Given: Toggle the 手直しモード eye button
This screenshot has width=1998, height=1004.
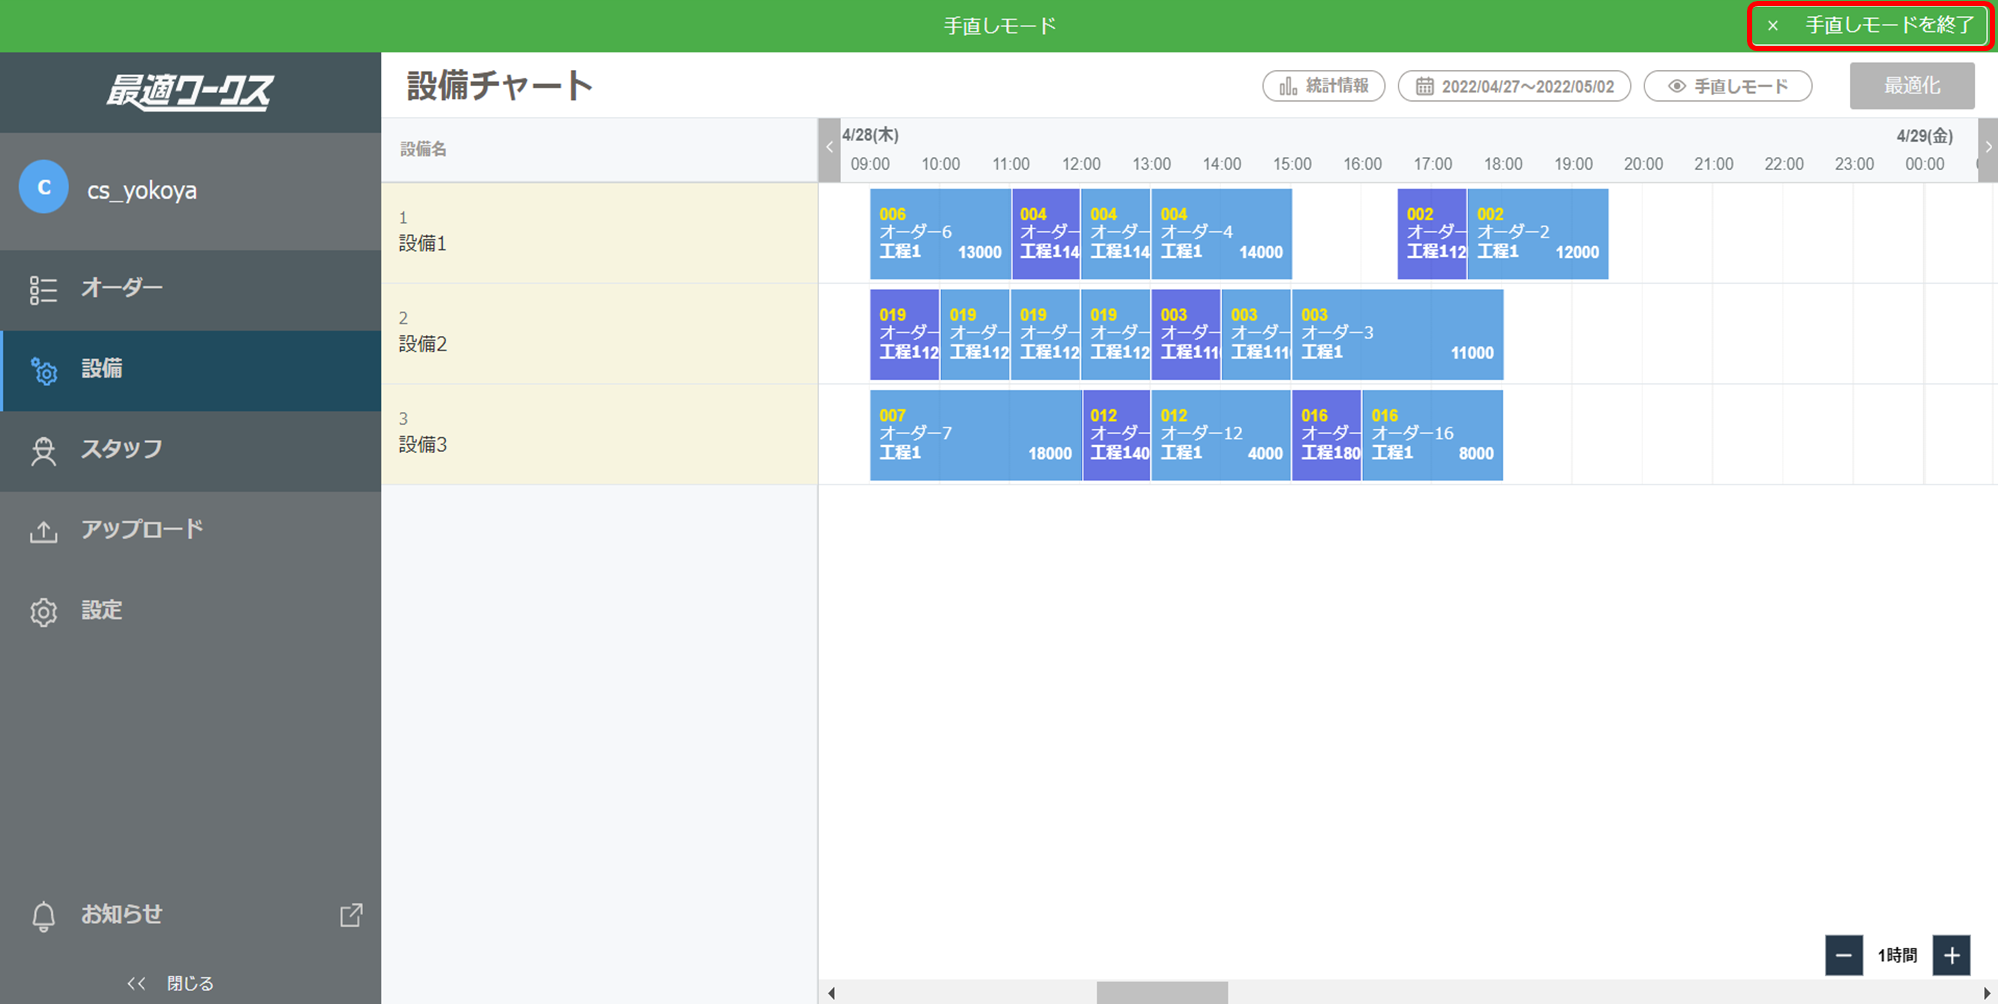Looking at the screenshot, I should click(1727, 86).
